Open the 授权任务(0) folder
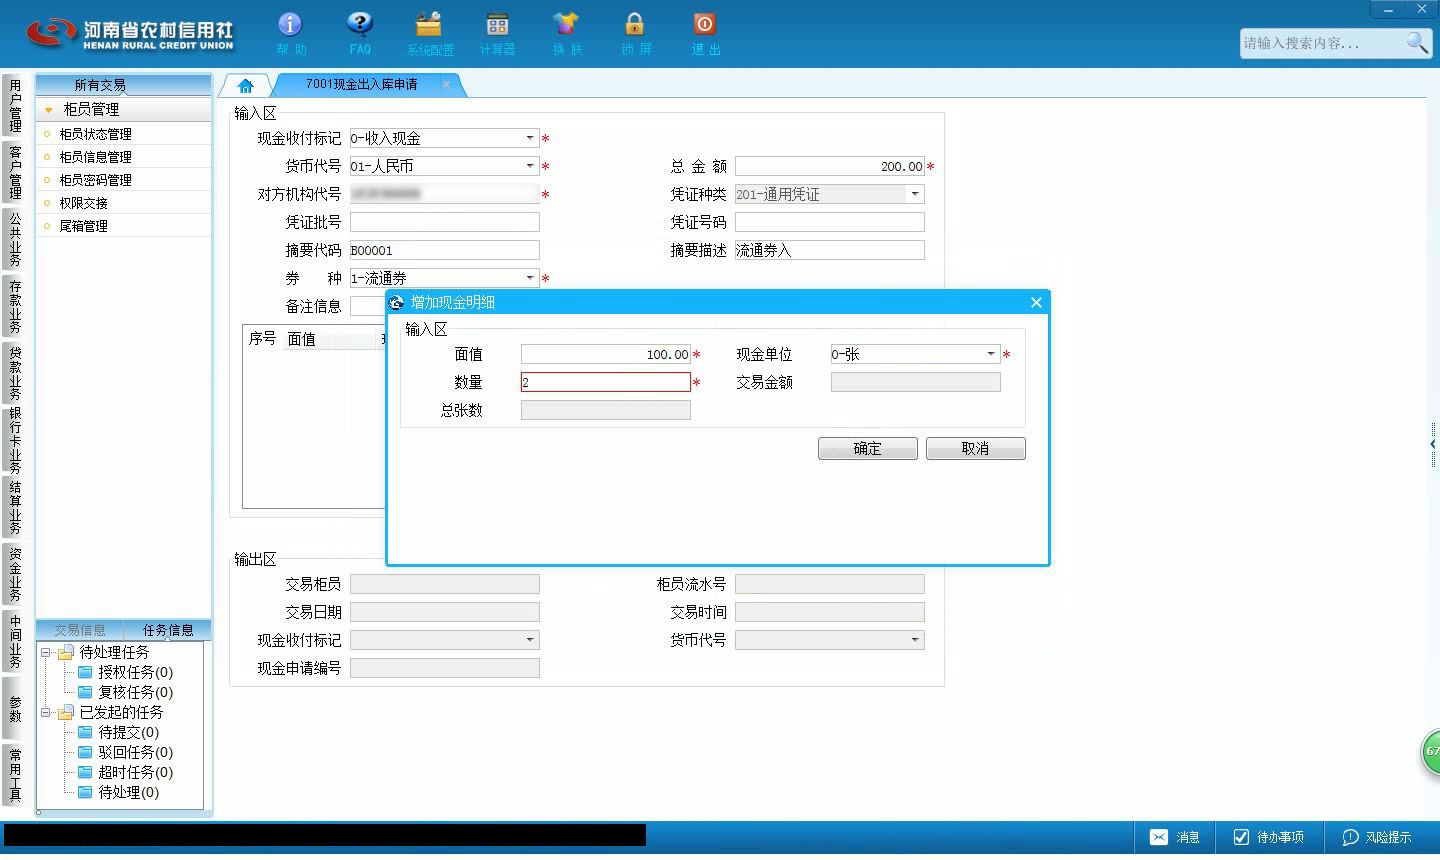The image size is (1440, 860). tap(125, 672)
